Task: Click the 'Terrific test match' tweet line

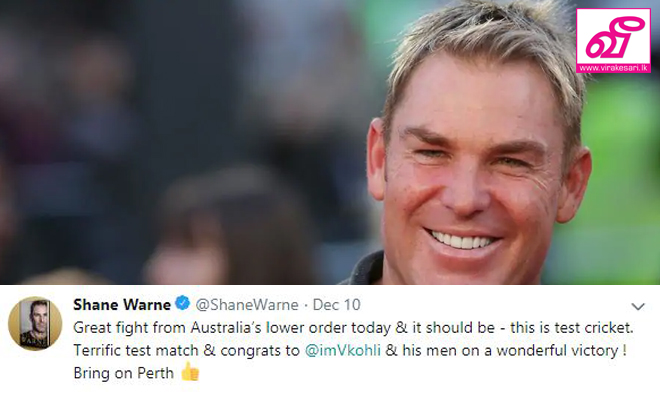Action: coord(350,350)
